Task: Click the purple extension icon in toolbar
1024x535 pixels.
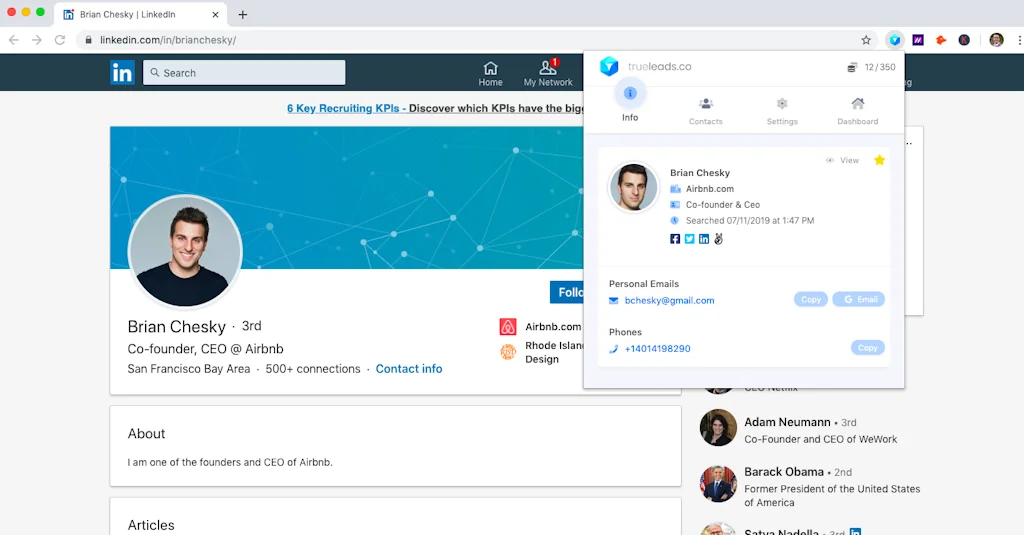Action: [918, 40]
